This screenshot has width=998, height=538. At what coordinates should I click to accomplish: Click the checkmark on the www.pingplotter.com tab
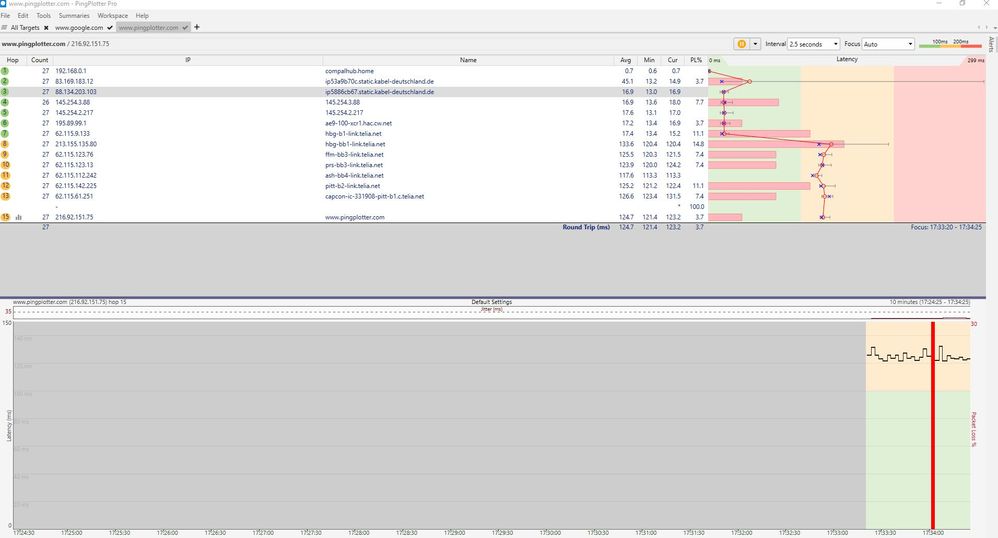185,28
